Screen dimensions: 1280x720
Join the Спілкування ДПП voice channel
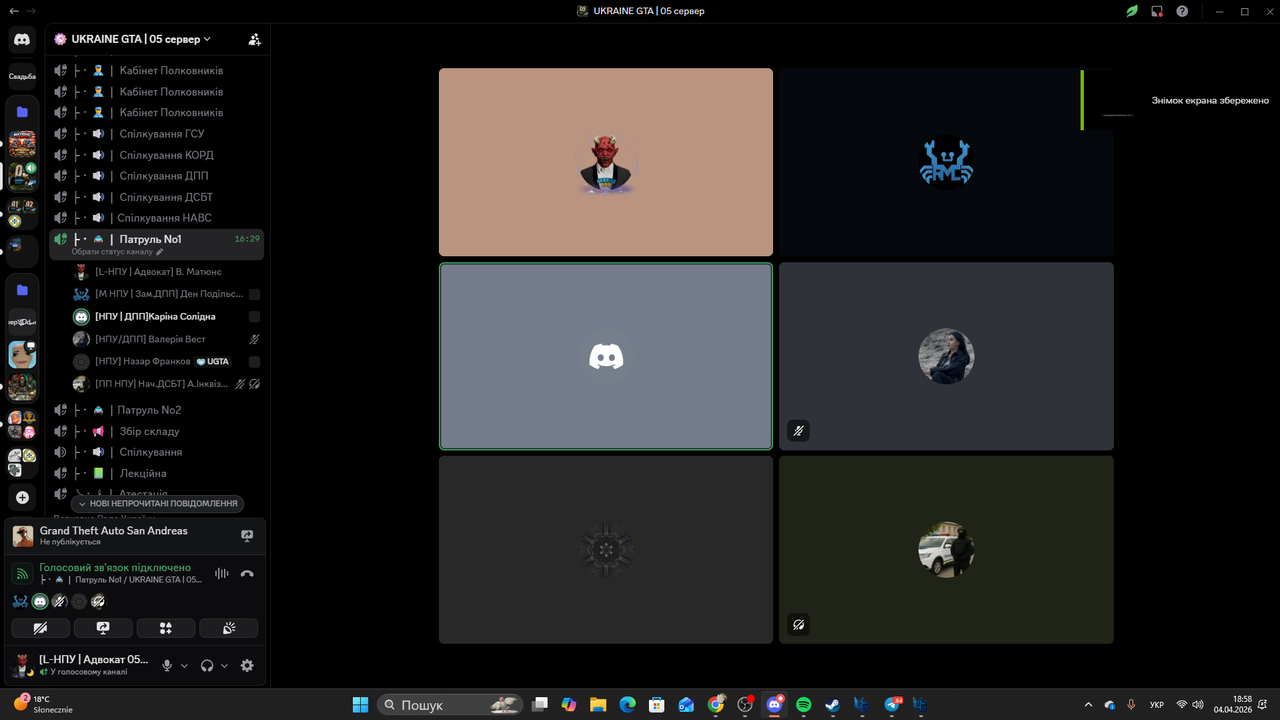coord(157,176)
